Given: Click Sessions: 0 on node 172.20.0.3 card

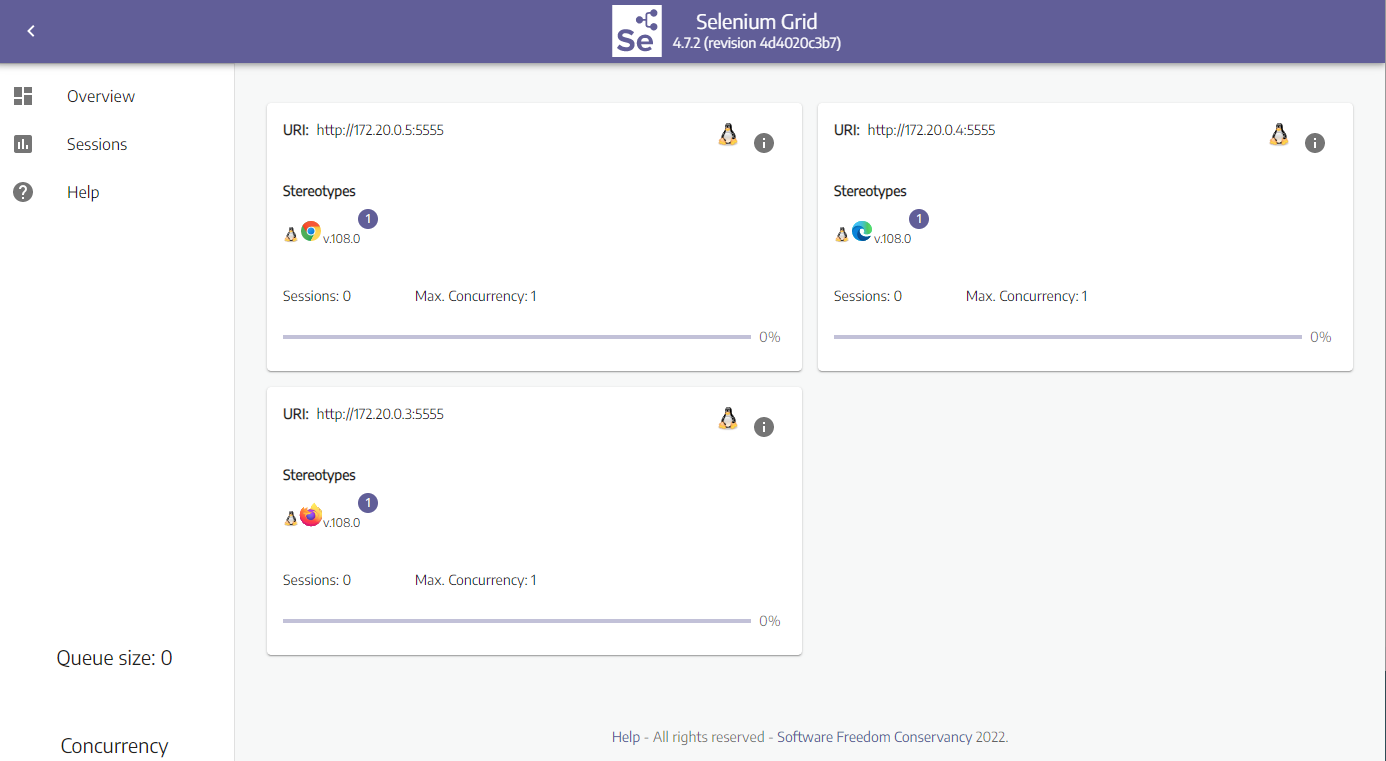Looking at the screenshot, I should 317,580.
